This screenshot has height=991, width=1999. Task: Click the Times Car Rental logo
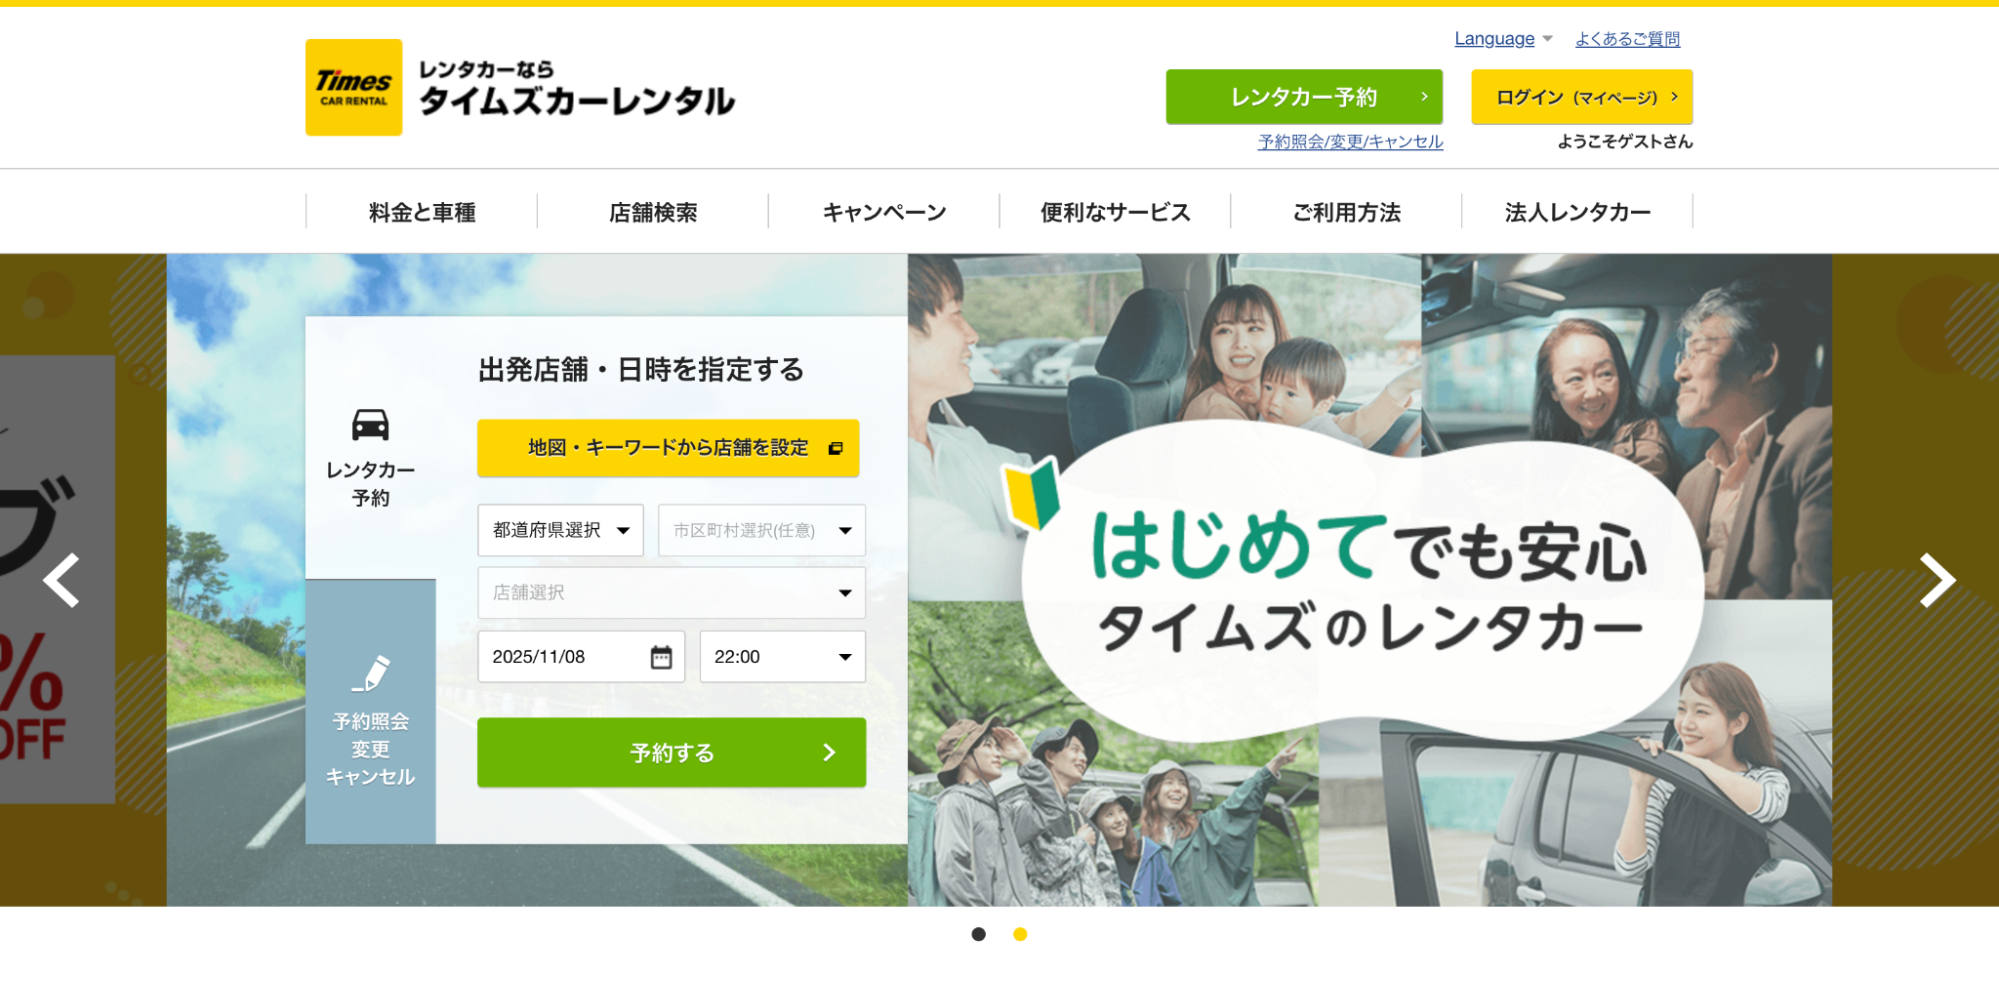click(x=354, y=88)
